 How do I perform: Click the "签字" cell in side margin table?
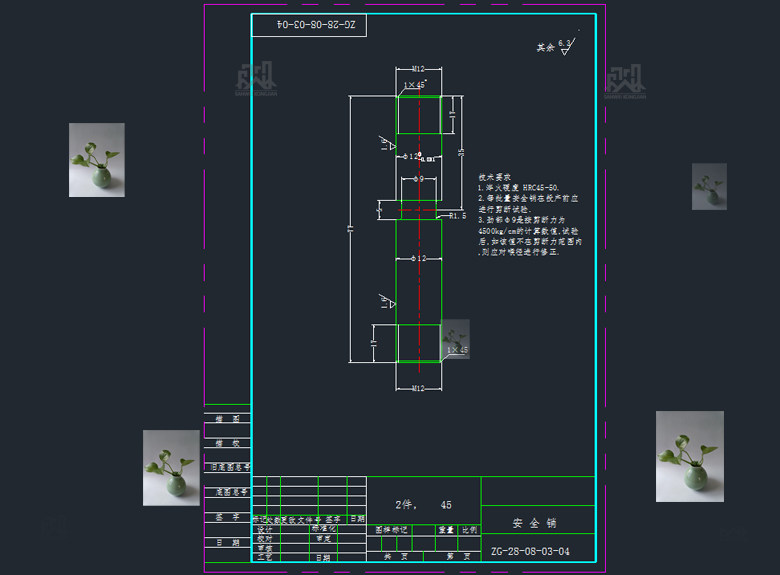(x=227, y=517)
